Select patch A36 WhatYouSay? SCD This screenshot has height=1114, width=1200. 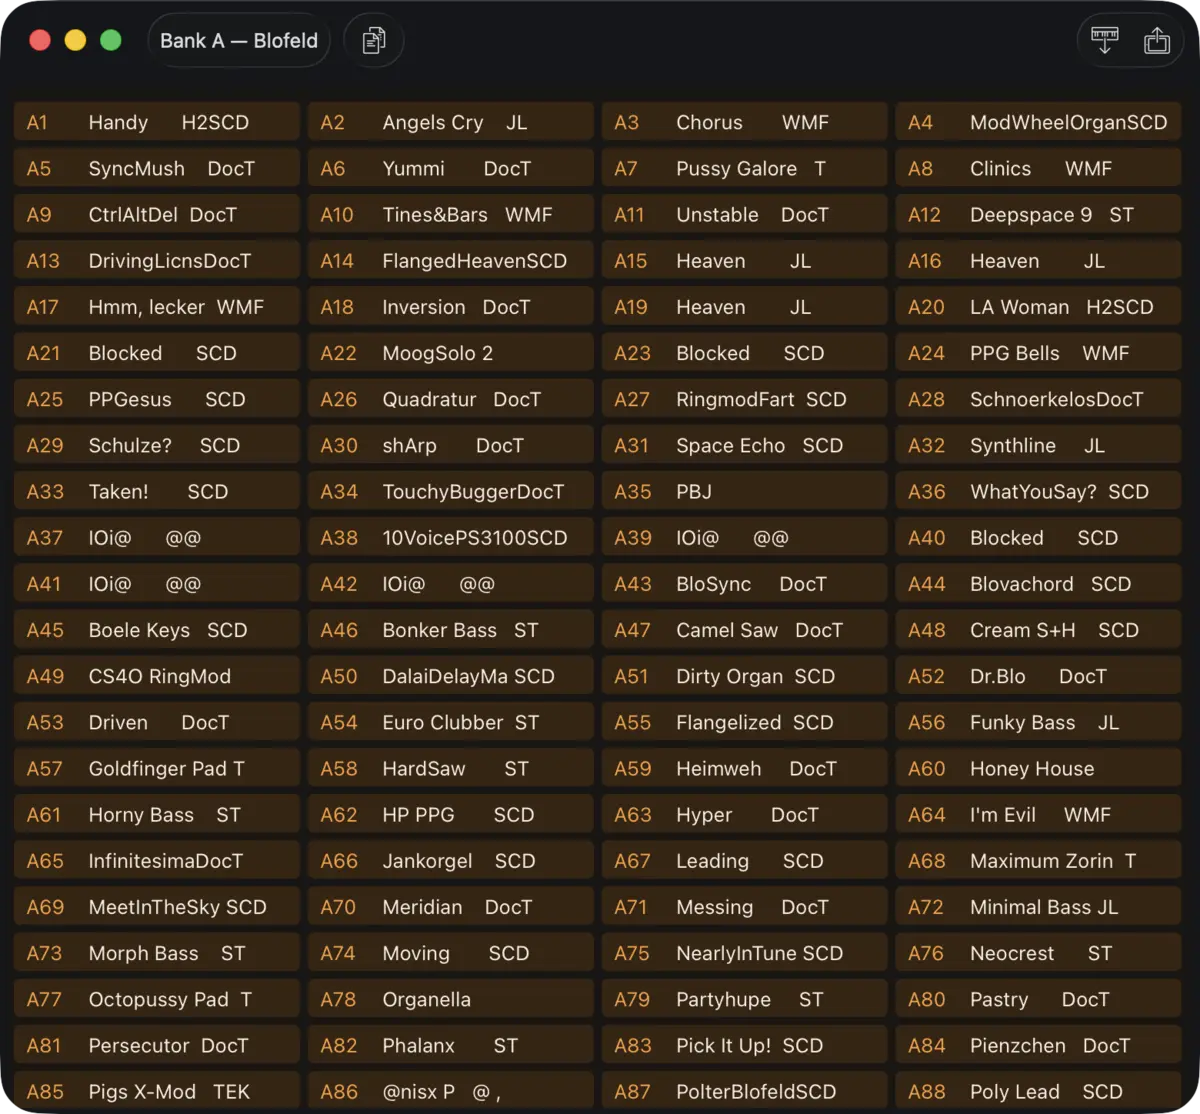[1039, 491]
